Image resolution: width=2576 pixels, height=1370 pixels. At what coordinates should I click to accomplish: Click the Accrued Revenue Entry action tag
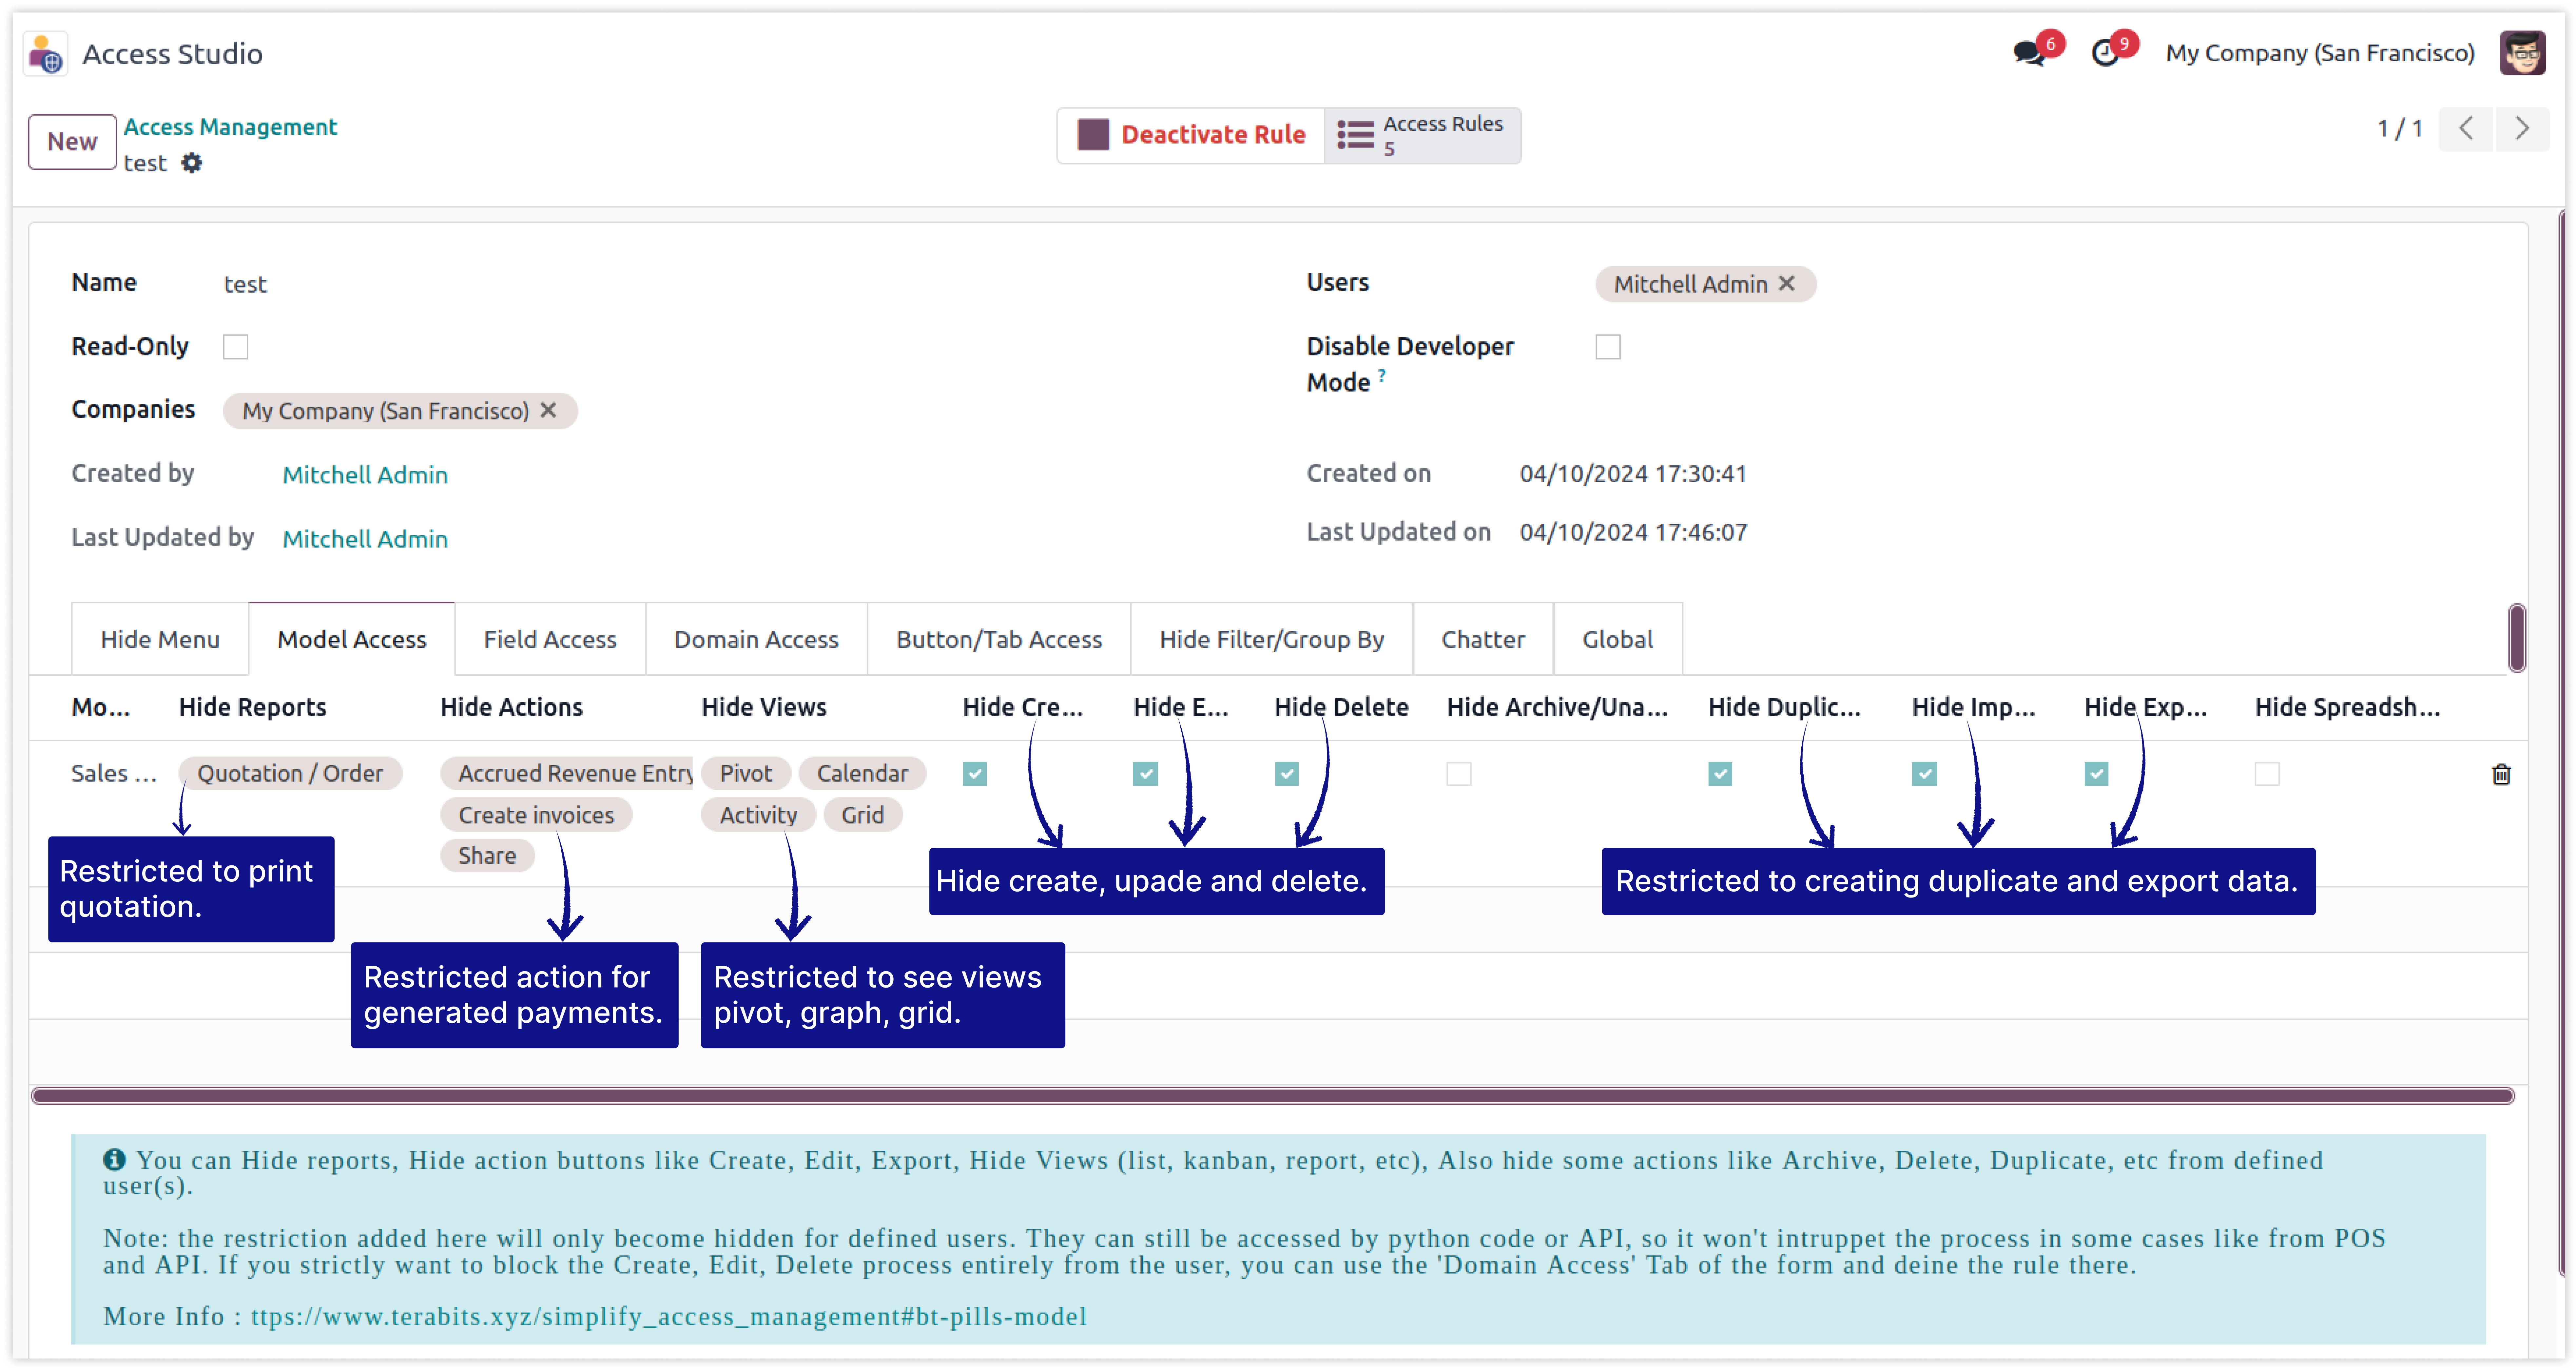point(567,773)
